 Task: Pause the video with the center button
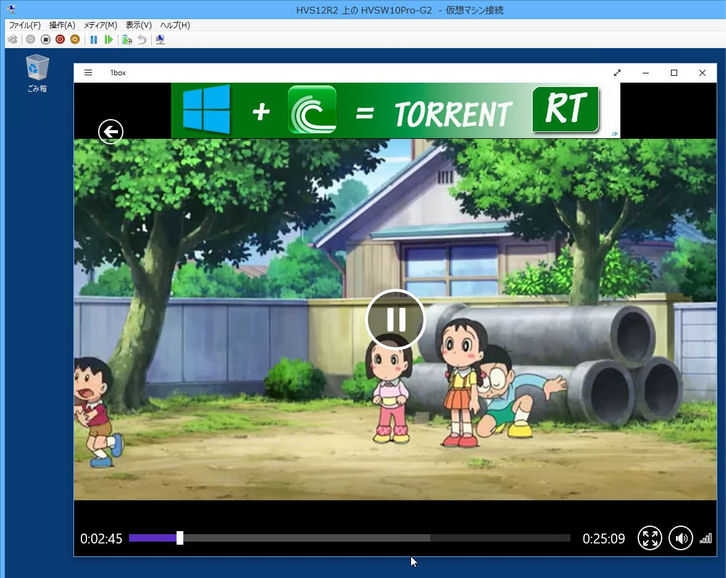(395, 319)
